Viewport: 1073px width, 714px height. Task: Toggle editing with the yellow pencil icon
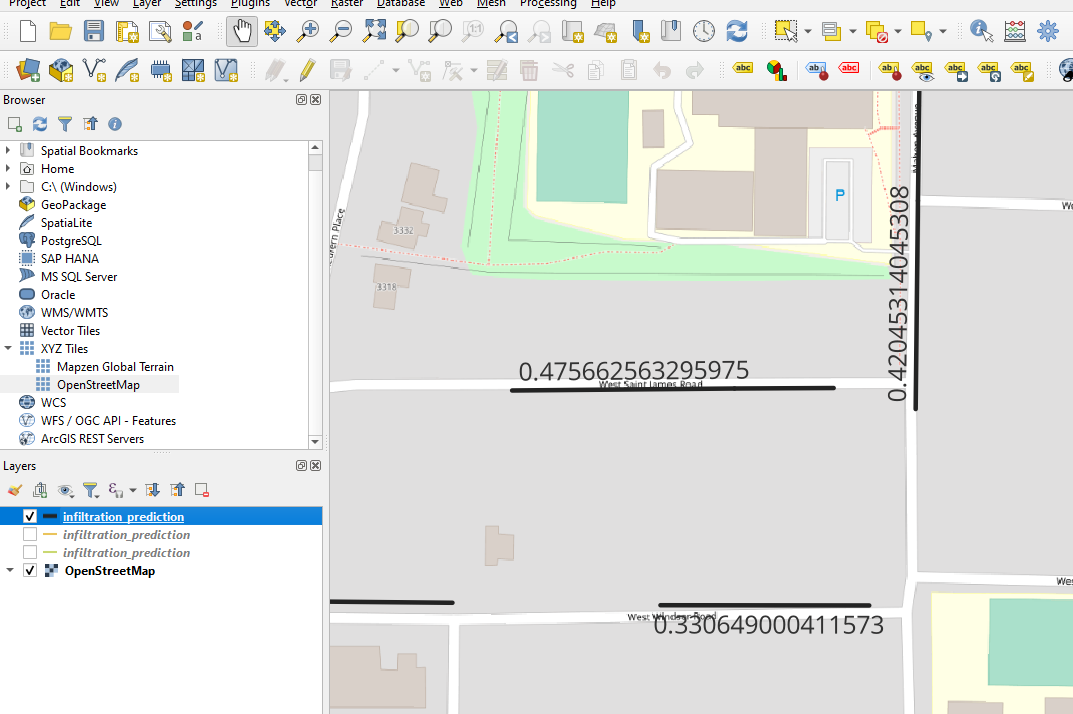(x=307, y=70)
